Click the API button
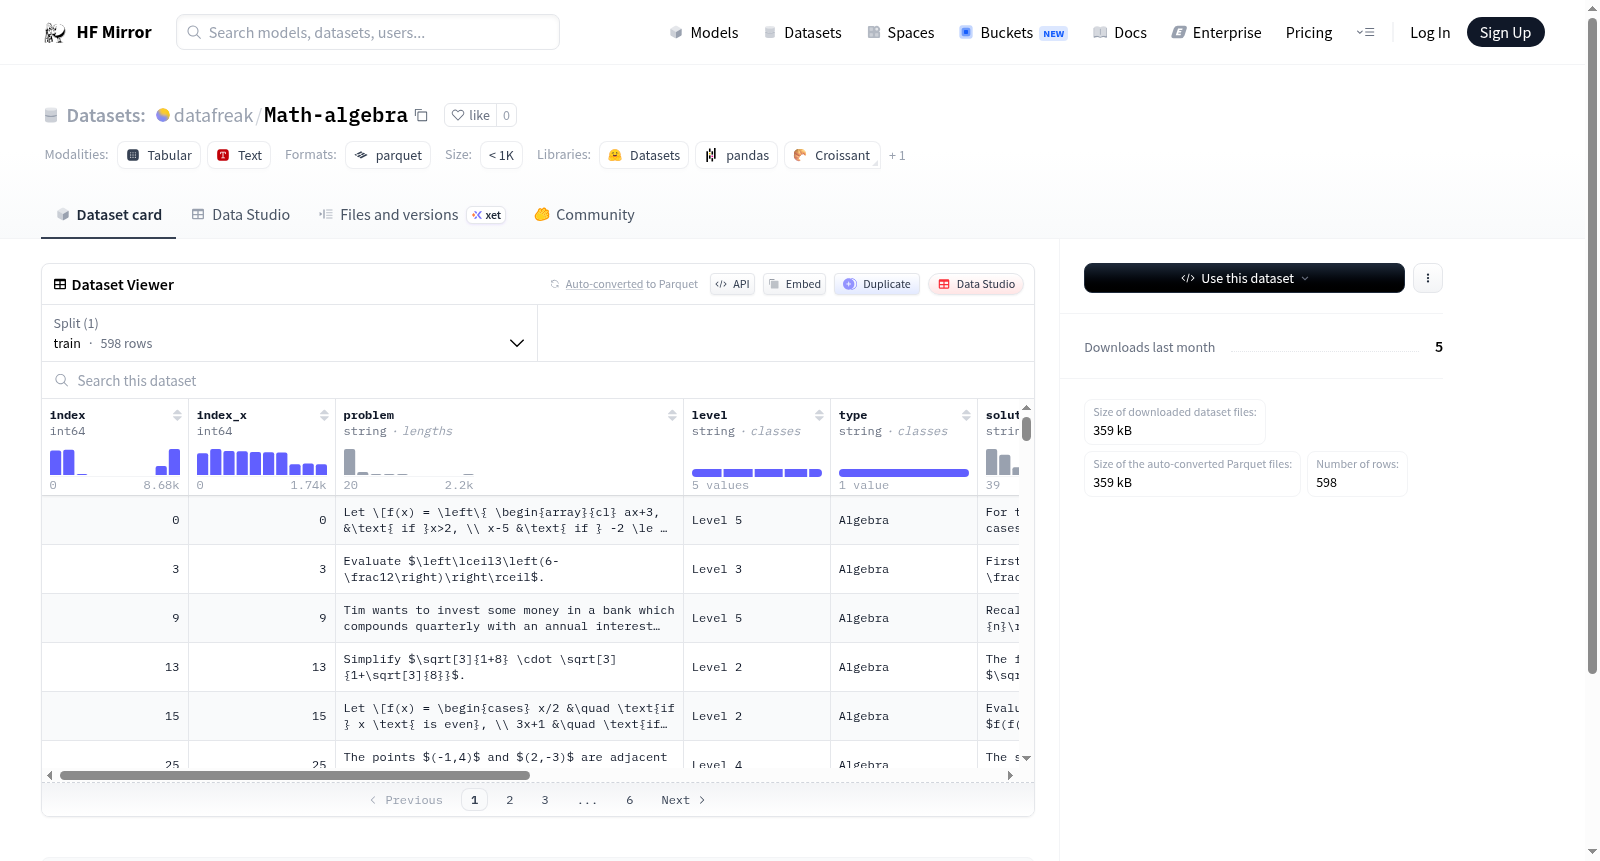This screenshot has width=1600, height=861. point(732,284)
